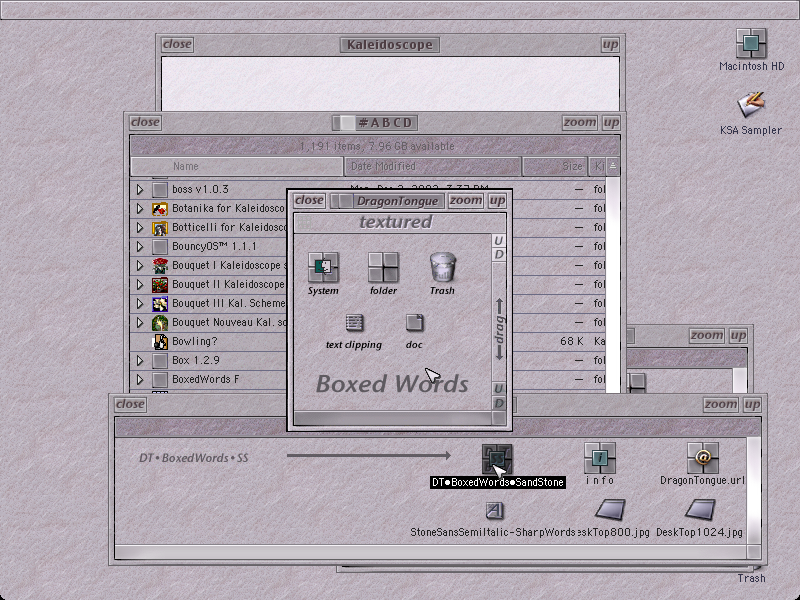Select the 'BouncyOS™ 1.1.1' row name
The height and width of the screenshot is (600, 800).
point(214,247)
